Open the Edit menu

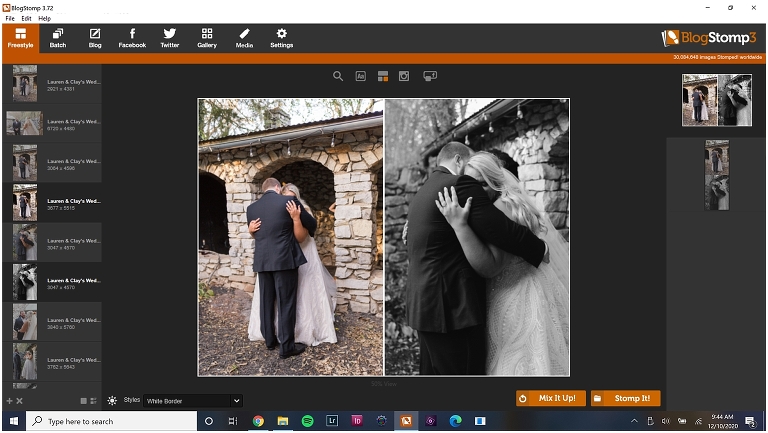coord(26,18)
